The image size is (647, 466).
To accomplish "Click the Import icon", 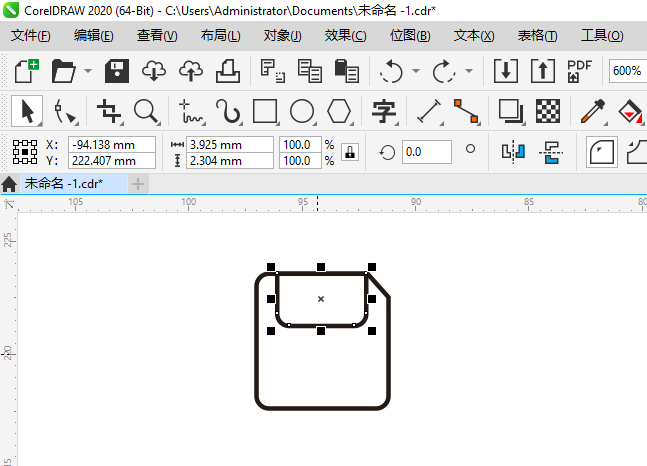I will (x=506, y=71).
